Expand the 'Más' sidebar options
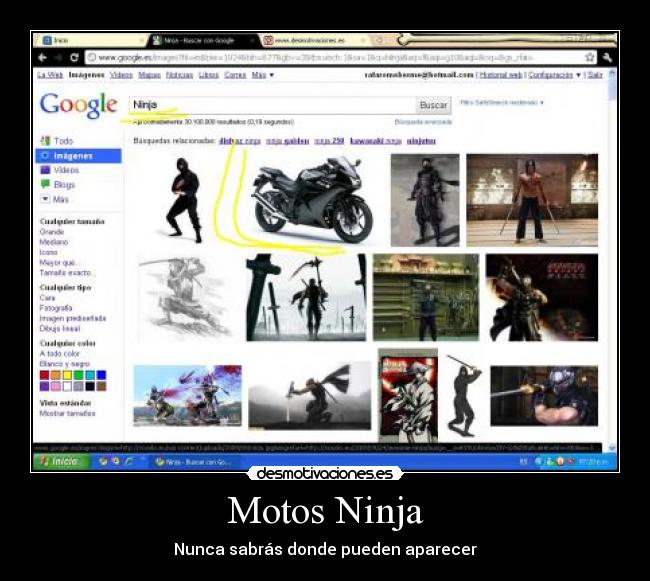 tap(54, 199)
